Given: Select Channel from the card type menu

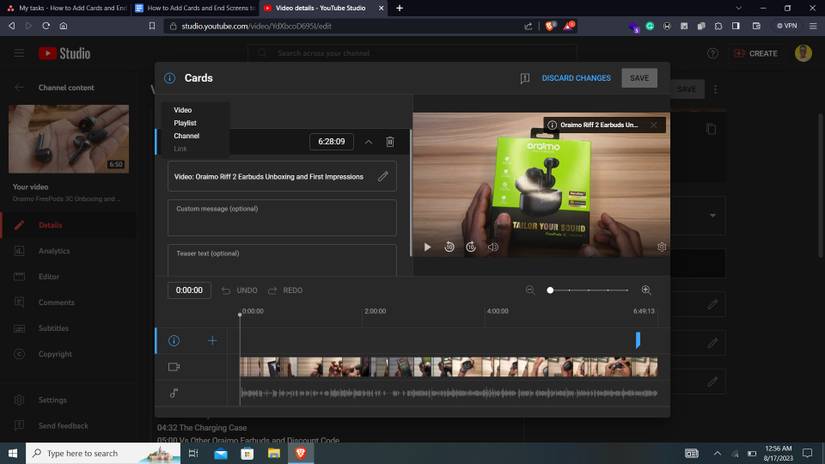Looking at the screenshot, I should [186, 136].
